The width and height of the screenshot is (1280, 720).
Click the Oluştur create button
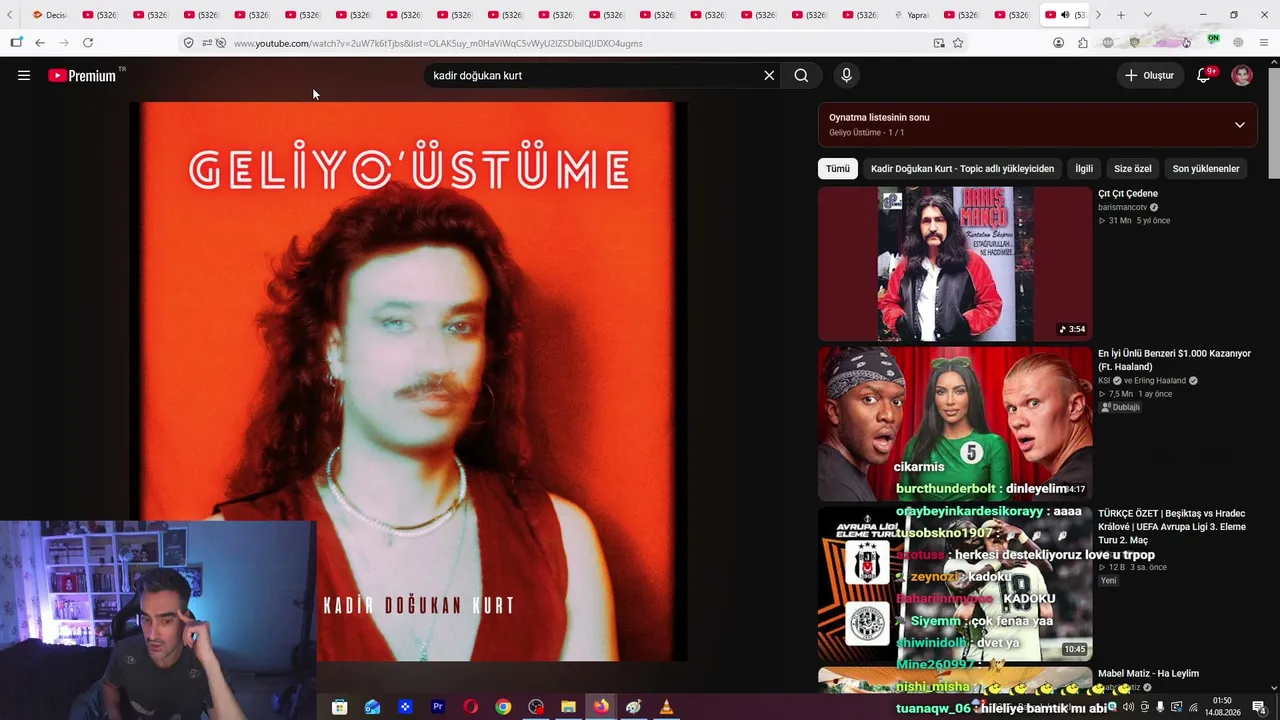click(x=1149, y=75)
